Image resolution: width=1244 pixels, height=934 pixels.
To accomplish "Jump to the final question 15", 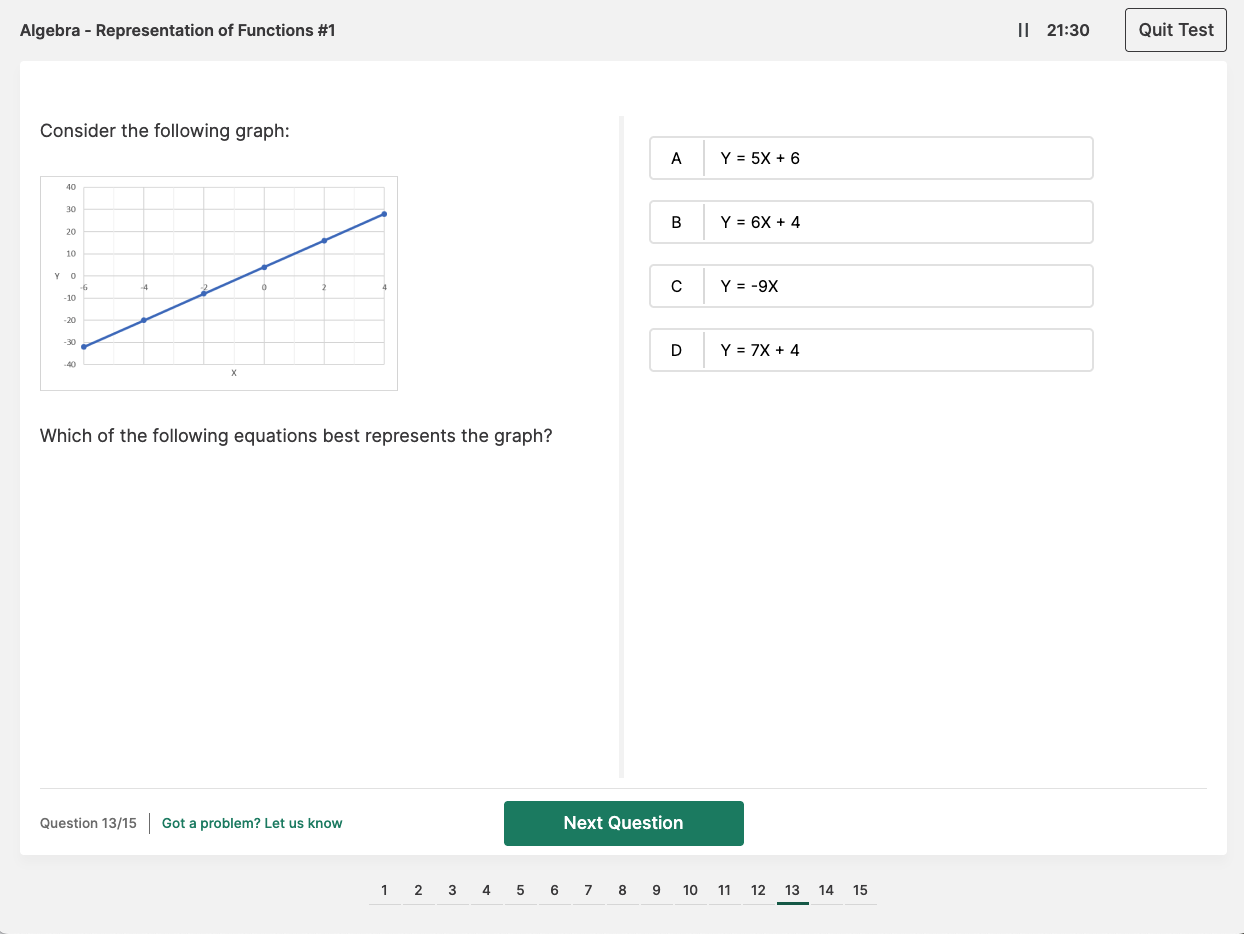I will [x=860, y=890].
